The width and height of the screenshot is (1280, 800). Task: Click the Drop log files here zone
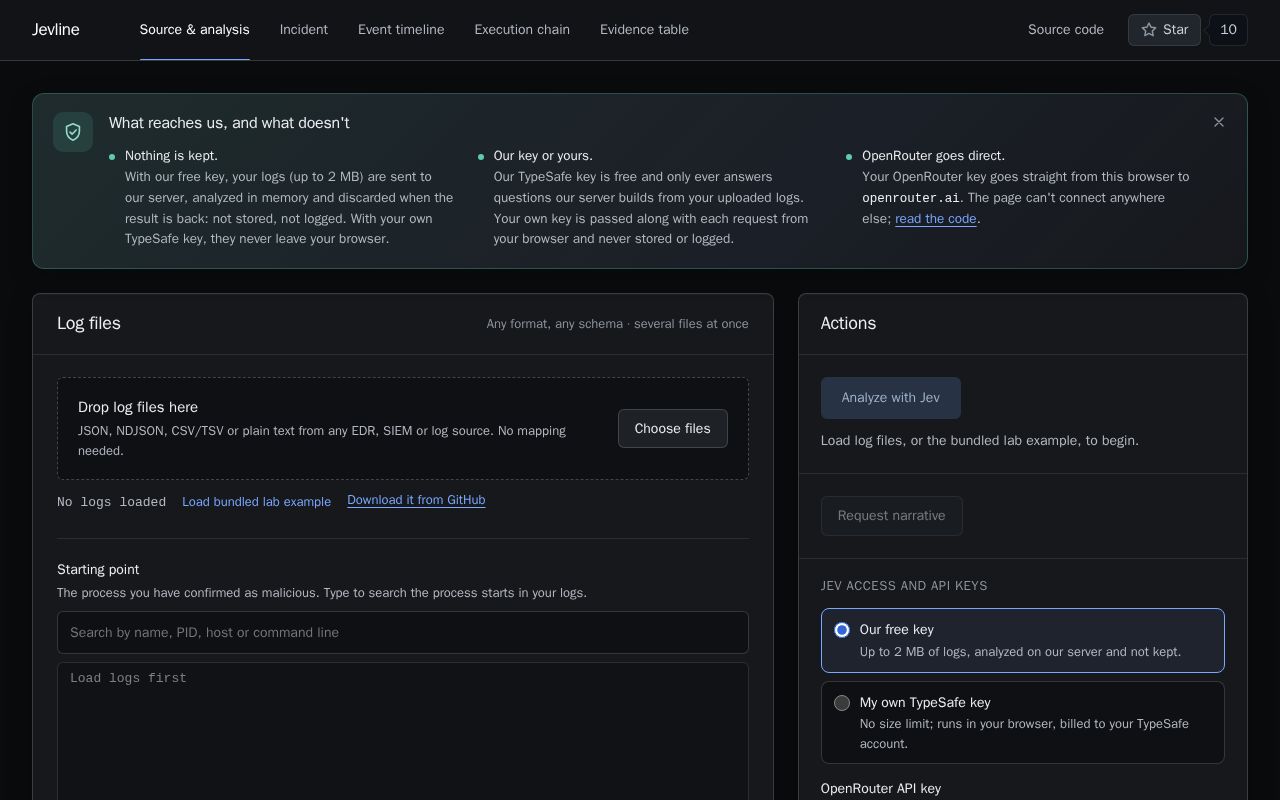(403, 428)
